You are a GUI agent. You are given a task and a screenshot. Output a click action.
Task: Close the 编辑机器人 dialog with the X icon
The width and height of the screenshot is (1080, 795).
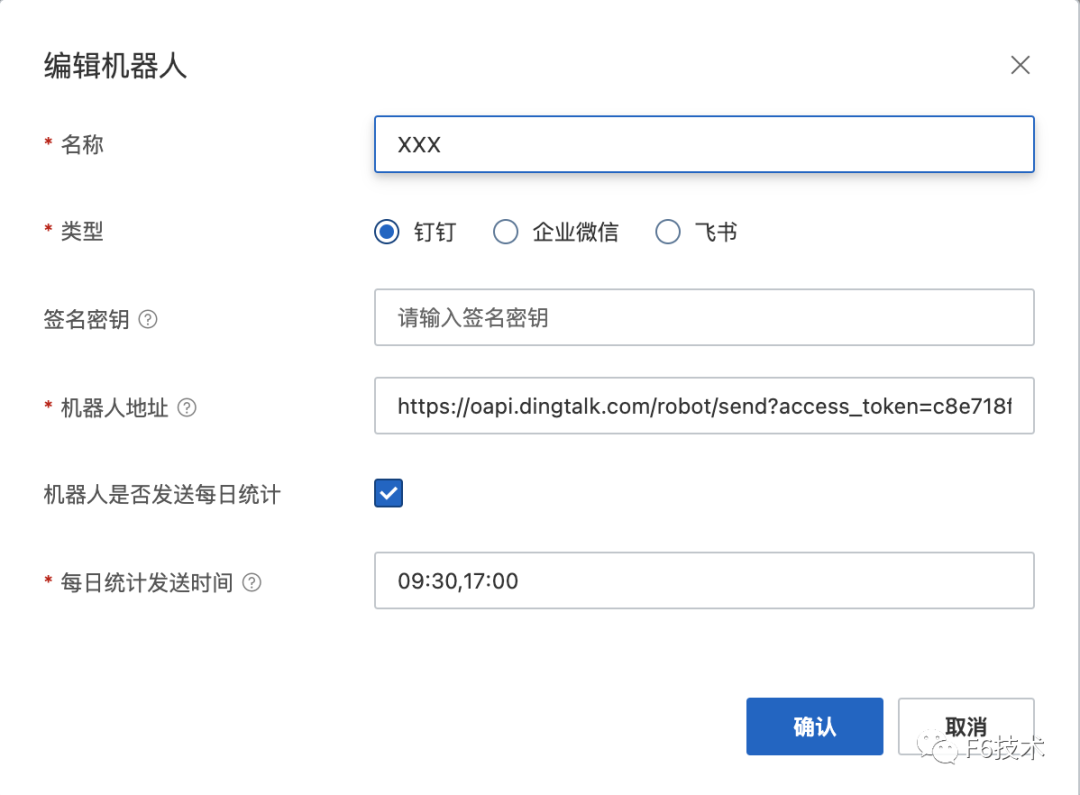[x=1019, y=66]
